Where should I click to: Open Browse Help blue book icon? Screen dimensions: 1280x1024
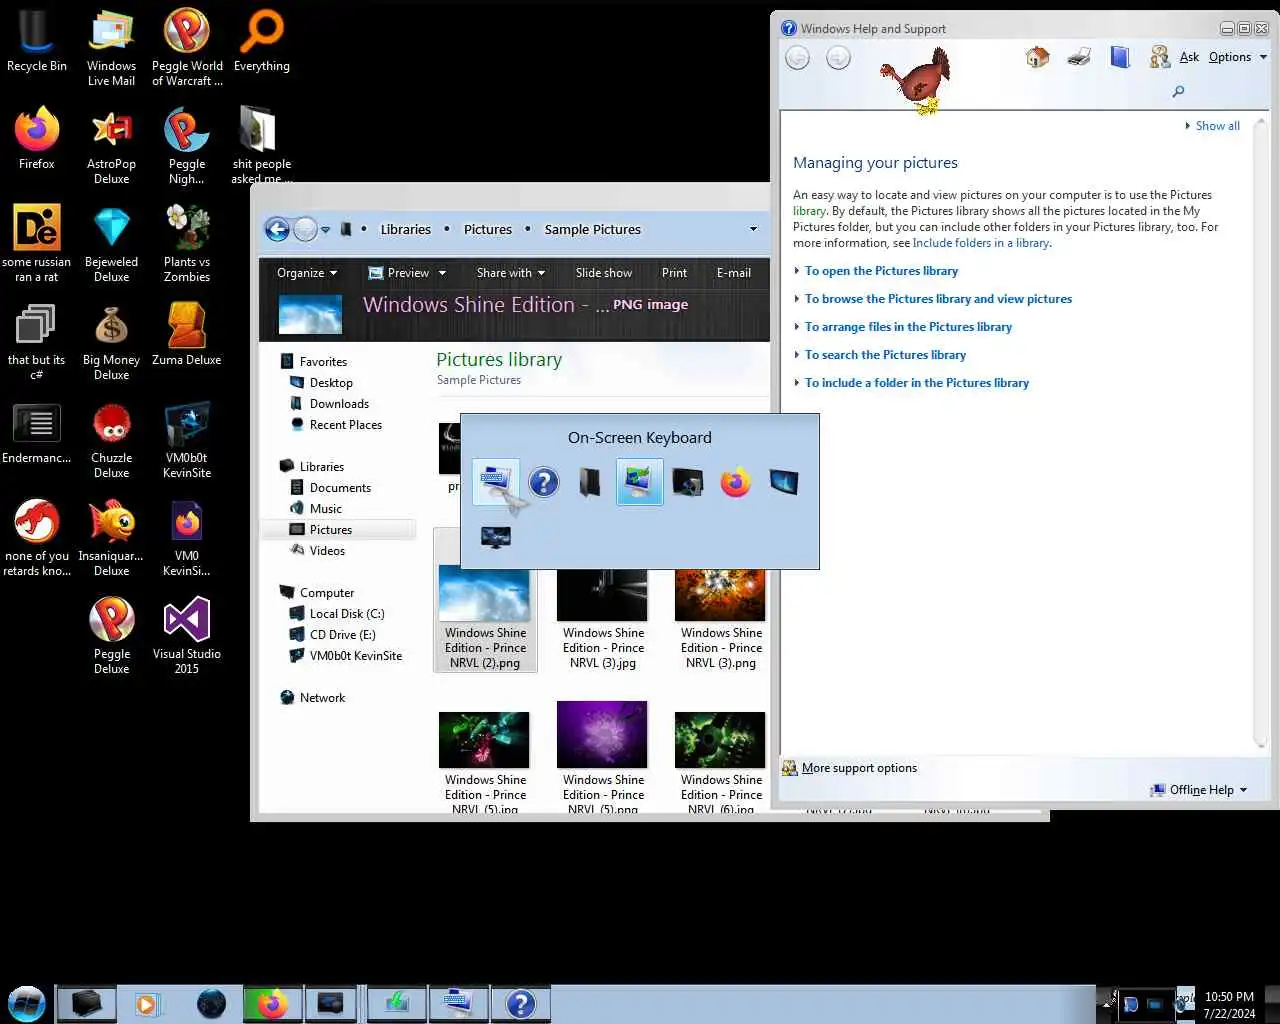1120,57
